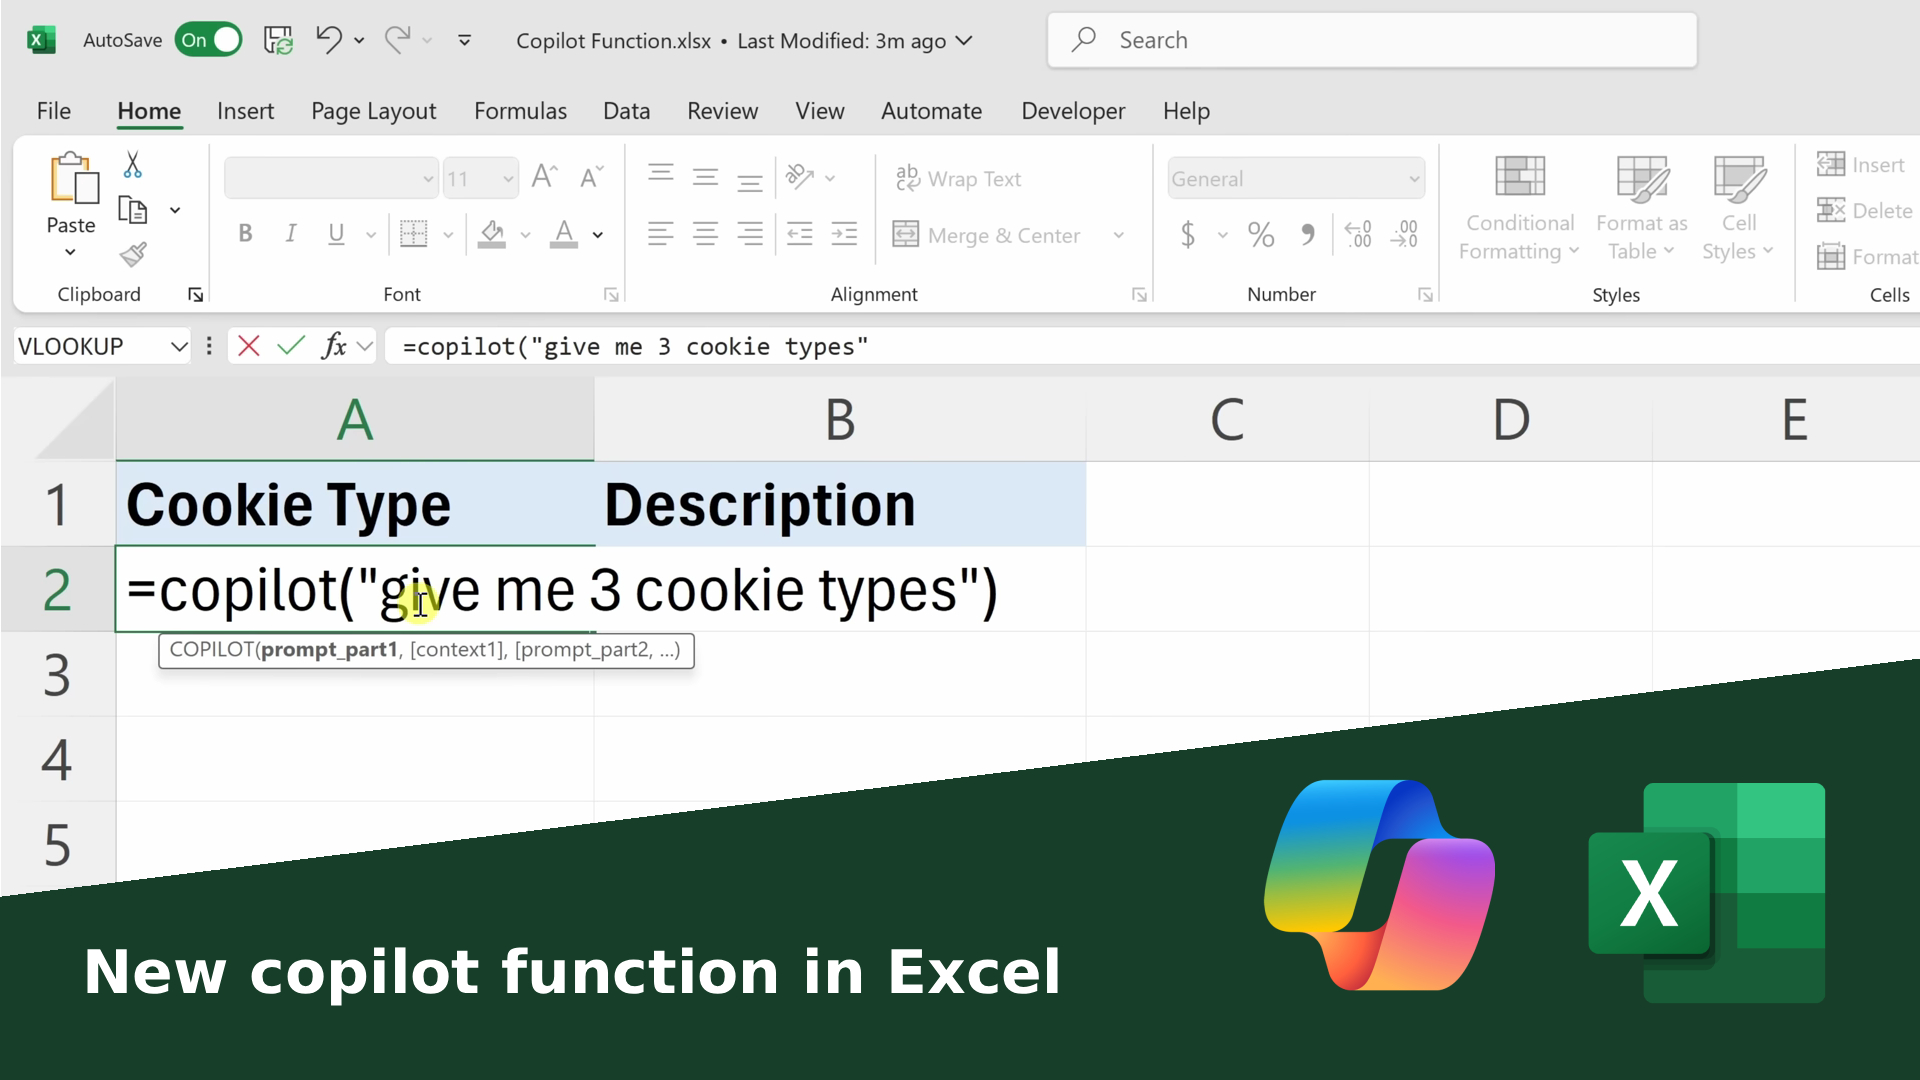Screen dimensions: 1920x1080
Task: Open Conditional Formatting options
Action: 1518,205
